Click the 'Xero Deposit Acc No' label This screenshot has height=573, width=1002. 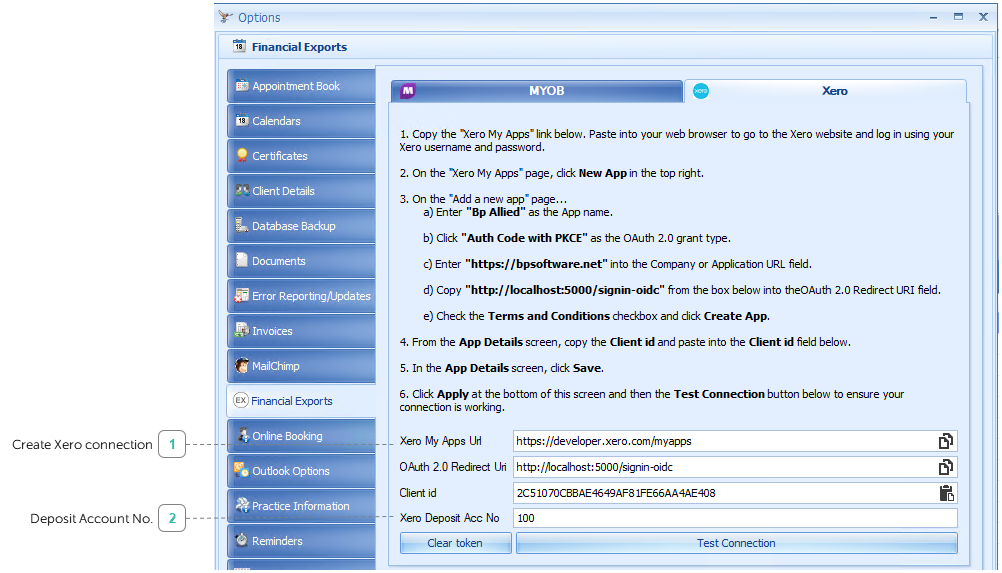[x=449, y=518]
